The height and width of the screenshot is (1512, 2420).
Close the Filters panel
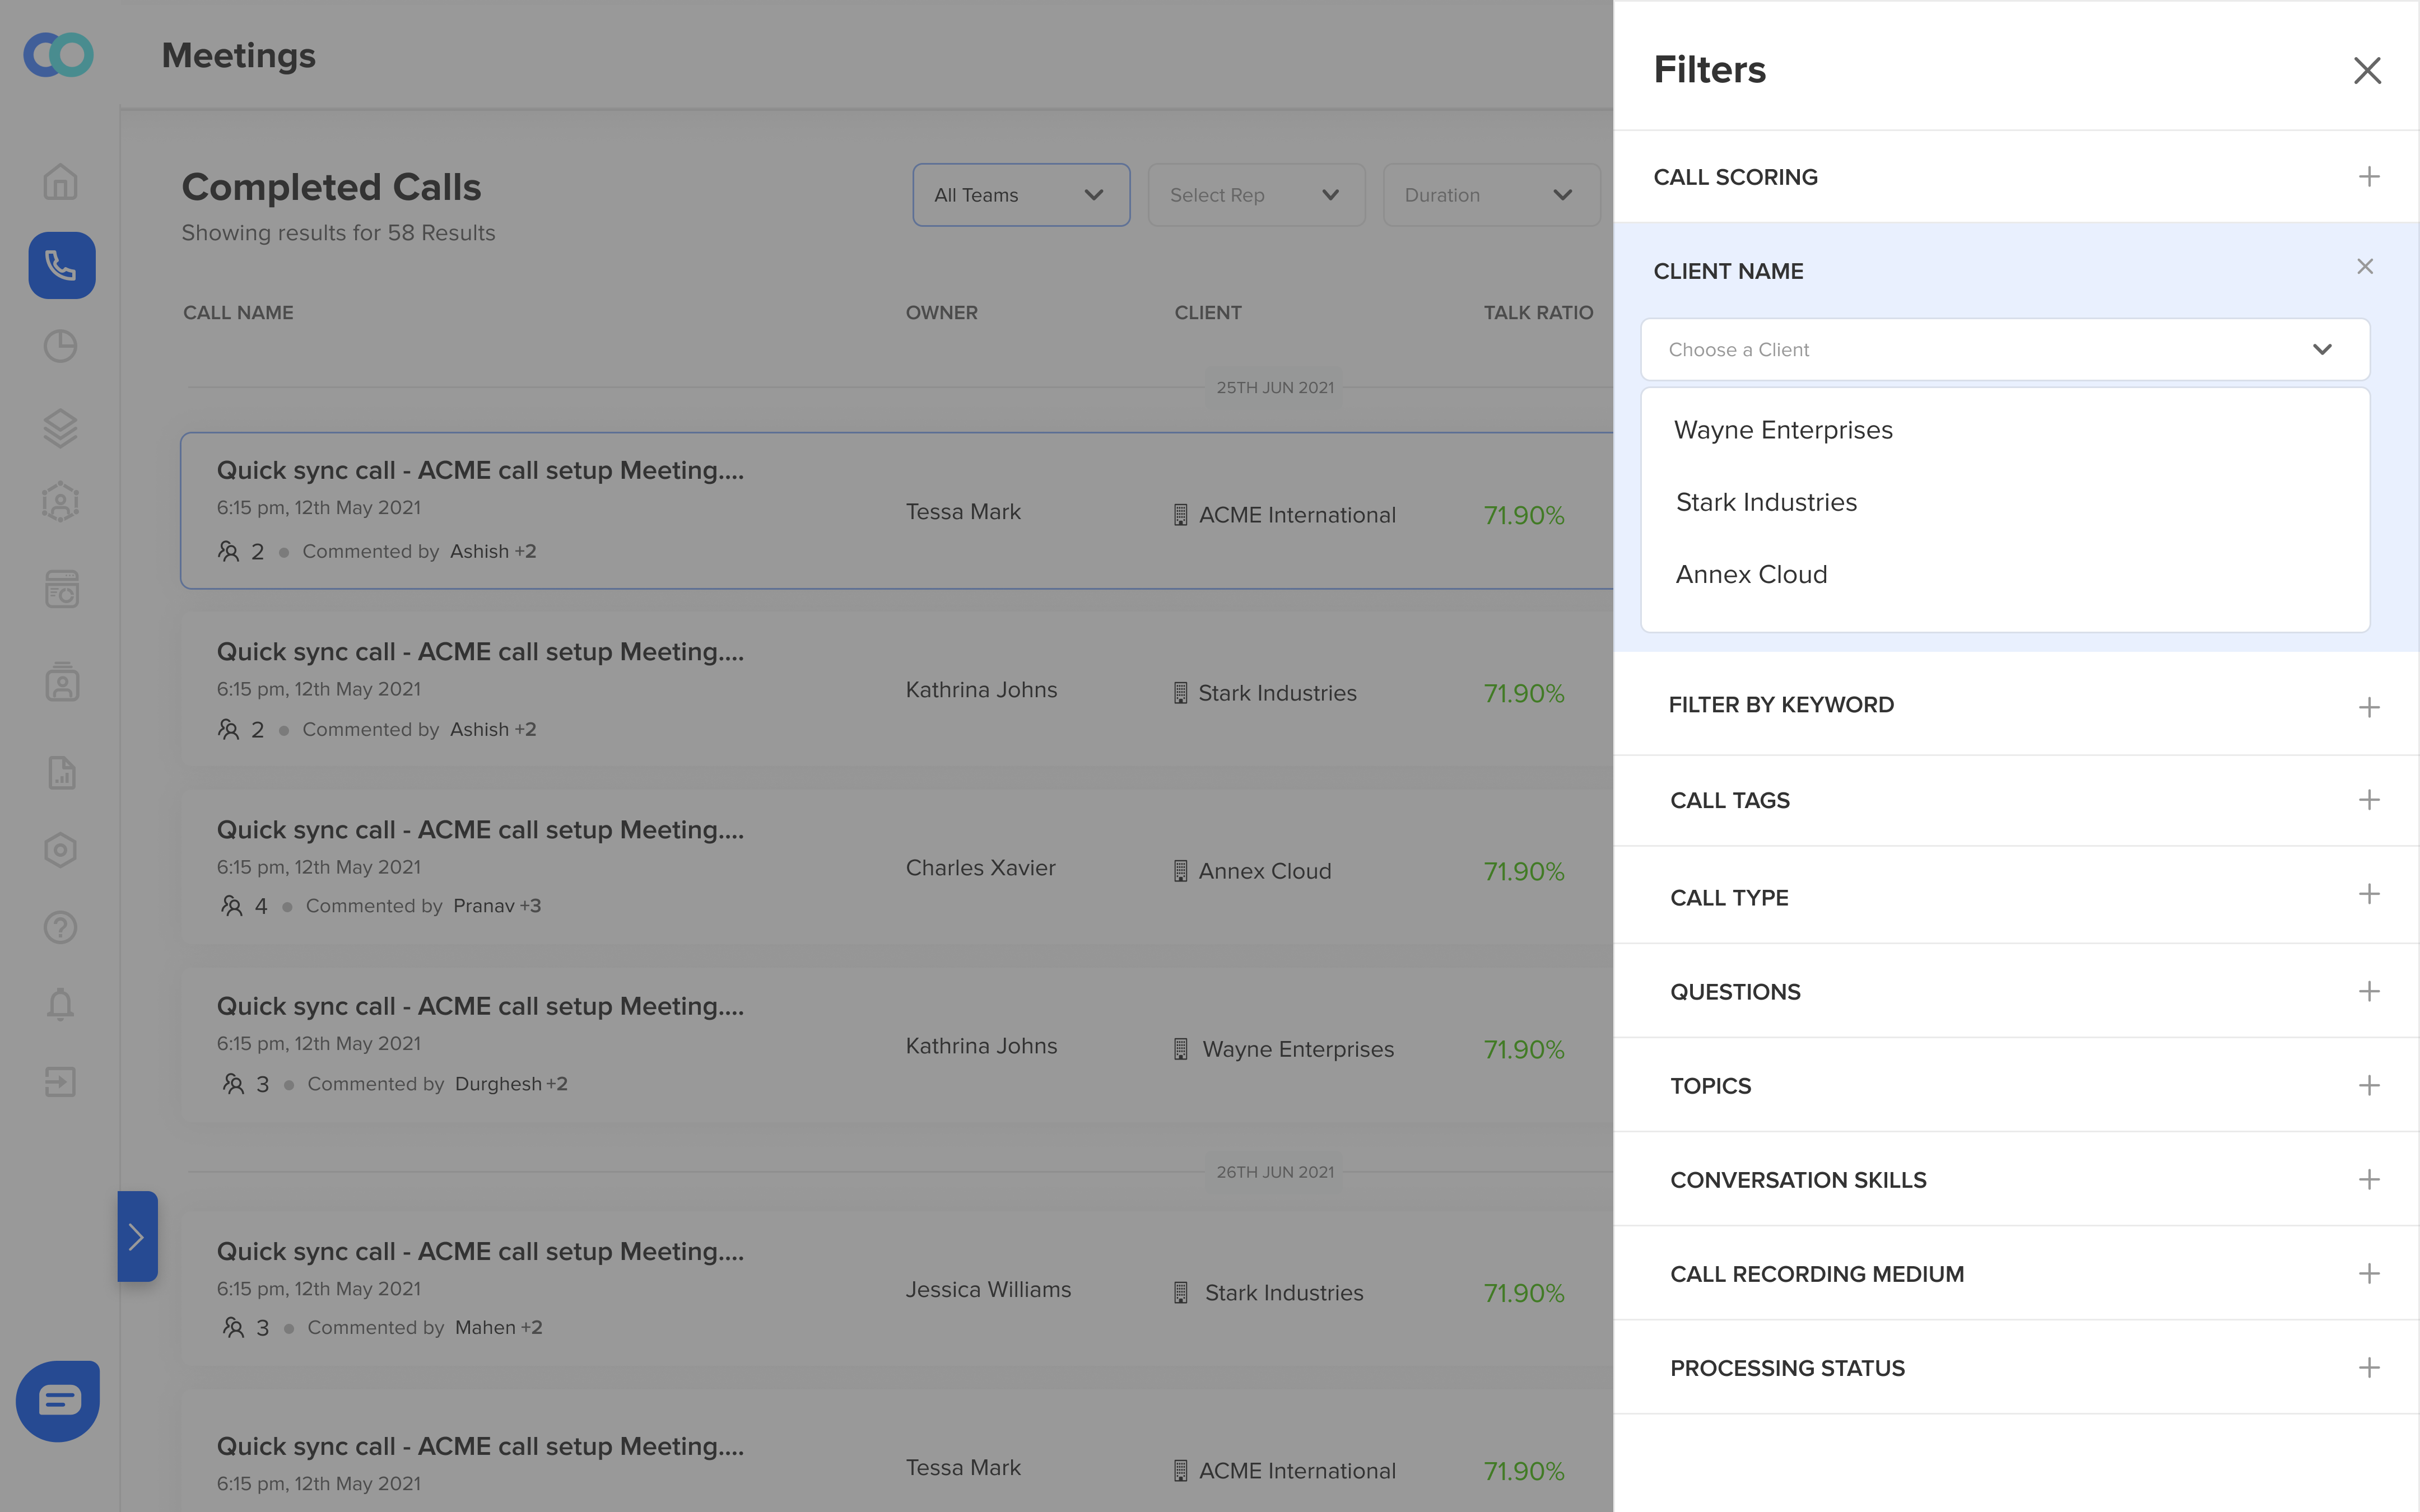2366,70
